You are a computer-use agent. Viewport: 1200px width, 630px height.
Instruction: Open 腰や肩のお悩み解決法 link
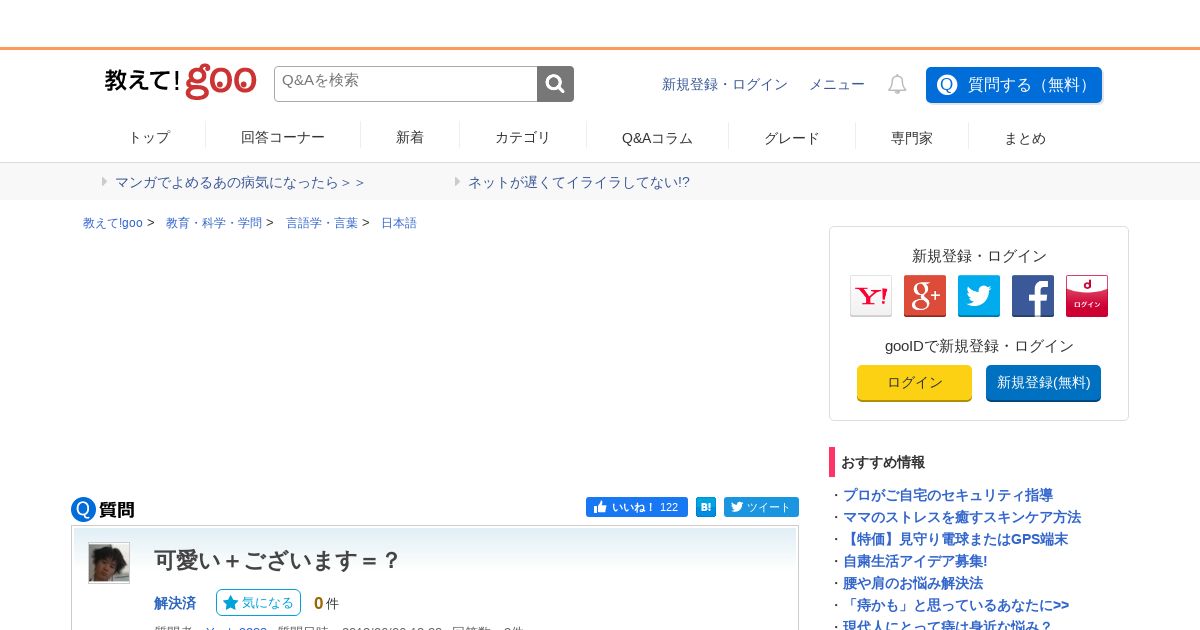click(913, 583)
